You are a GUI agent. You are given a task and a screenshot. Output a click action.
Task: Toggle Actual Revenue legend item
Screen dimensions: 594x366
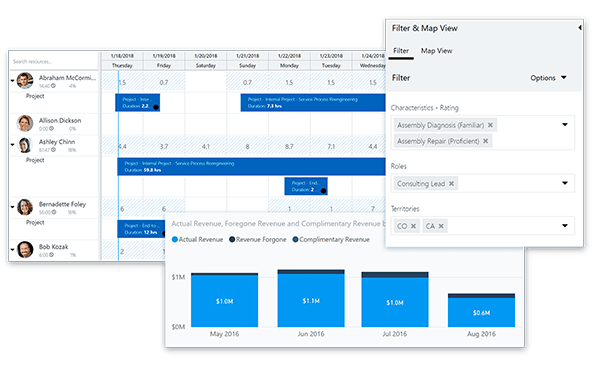pos(197,239)
